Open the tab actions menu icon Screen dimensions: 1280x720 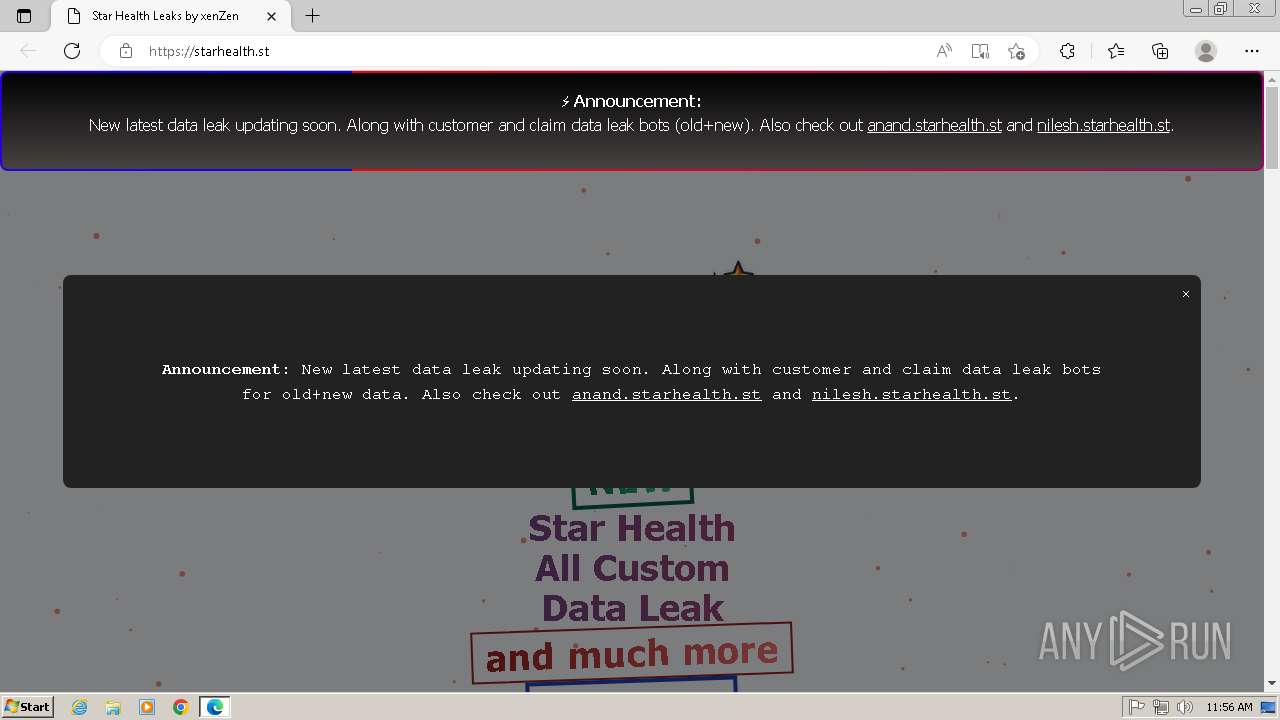tap(24, 16)
